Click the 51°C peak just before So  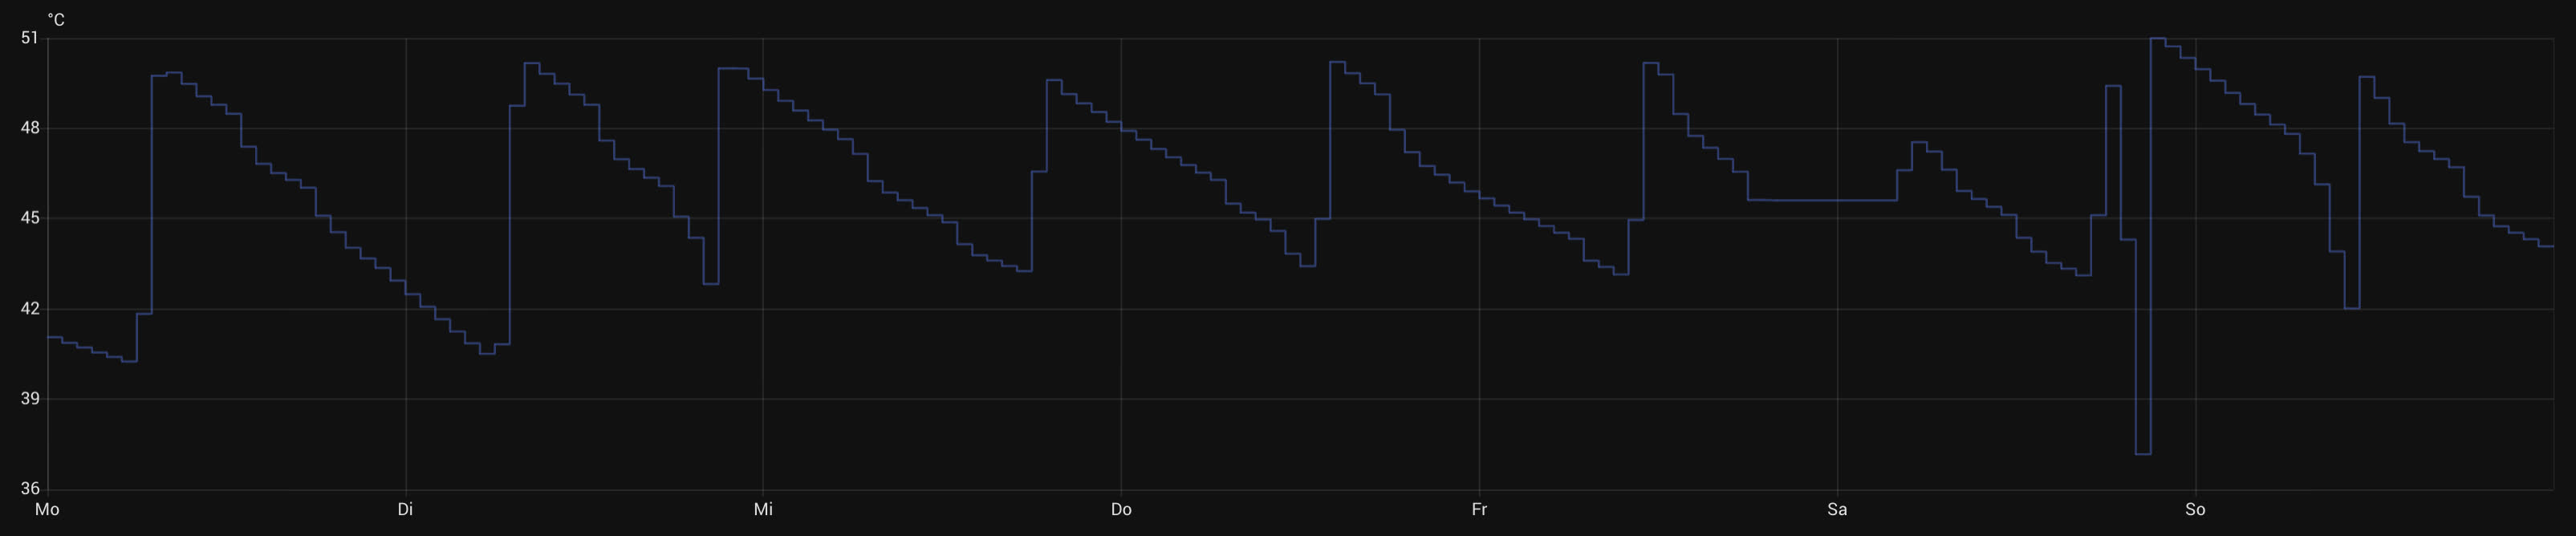[x=2158, y=39]
